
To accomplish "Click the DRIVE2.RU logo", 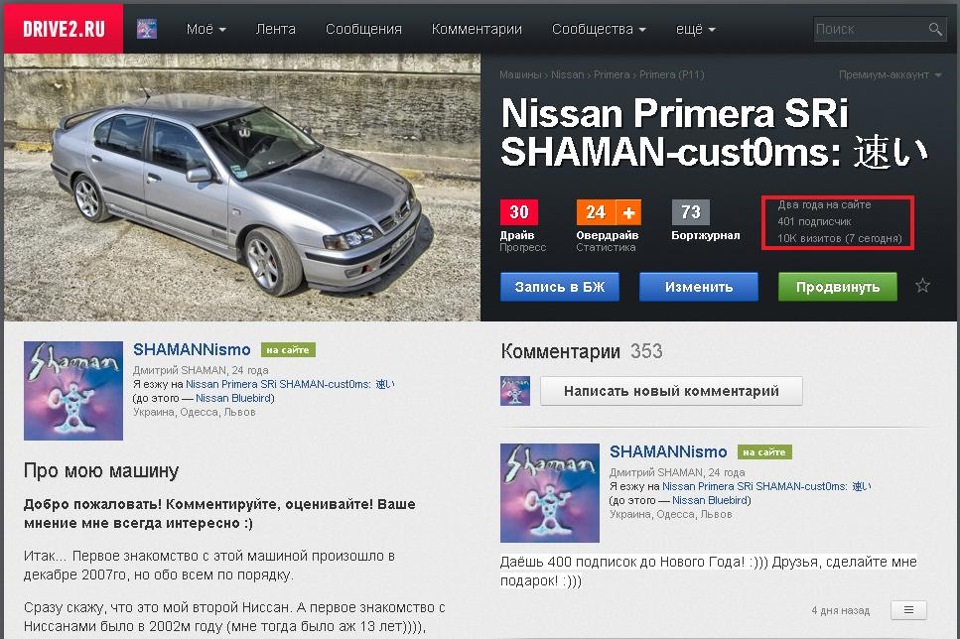I will point(64,29).
